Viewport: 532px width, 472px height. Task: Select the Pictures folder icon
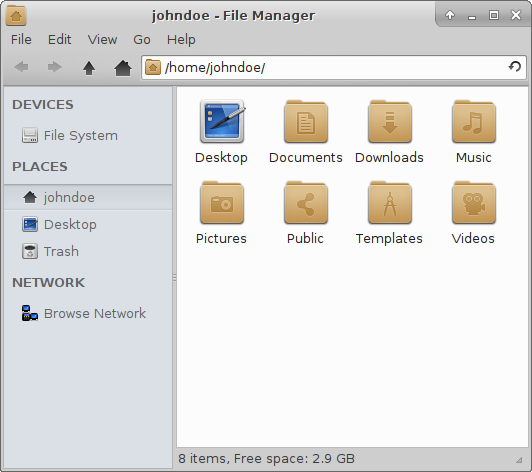tap(222, 203)
